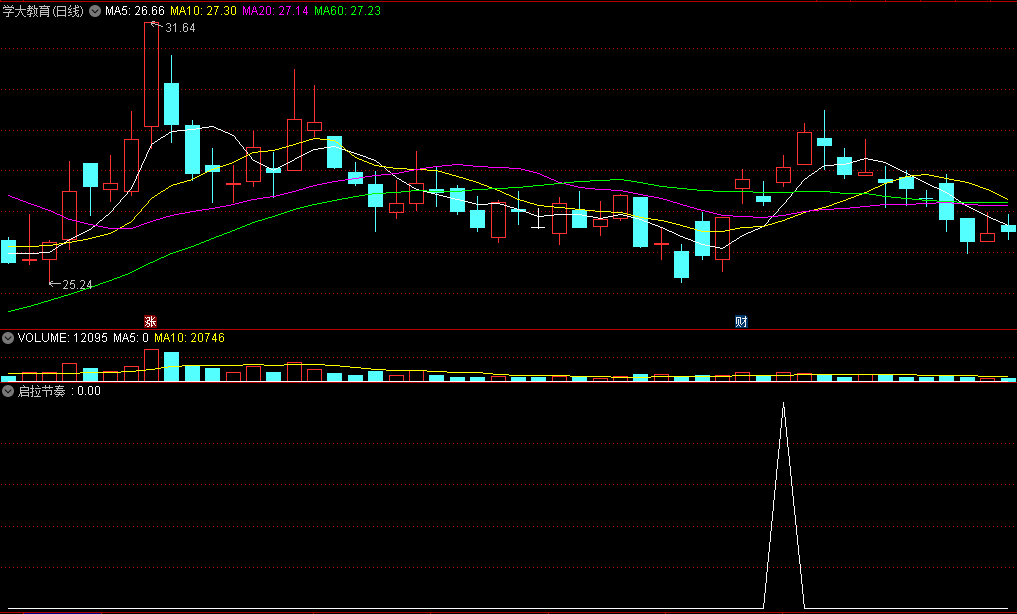Click the volume MA10: 20746 label

point(189,338)
